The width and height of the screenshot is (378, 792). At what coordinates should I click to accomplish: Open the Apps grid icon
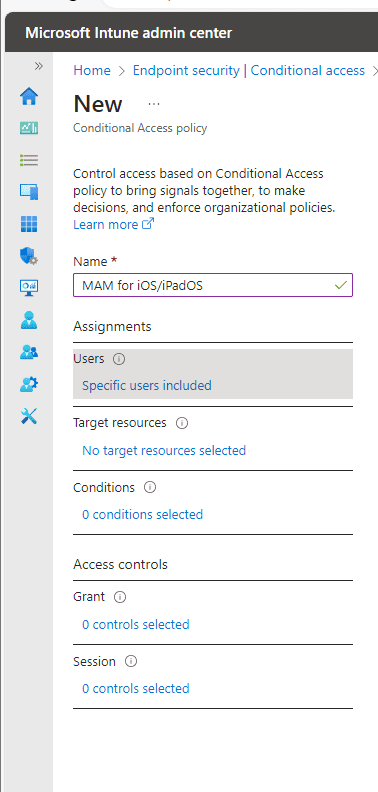pos(29,224)
